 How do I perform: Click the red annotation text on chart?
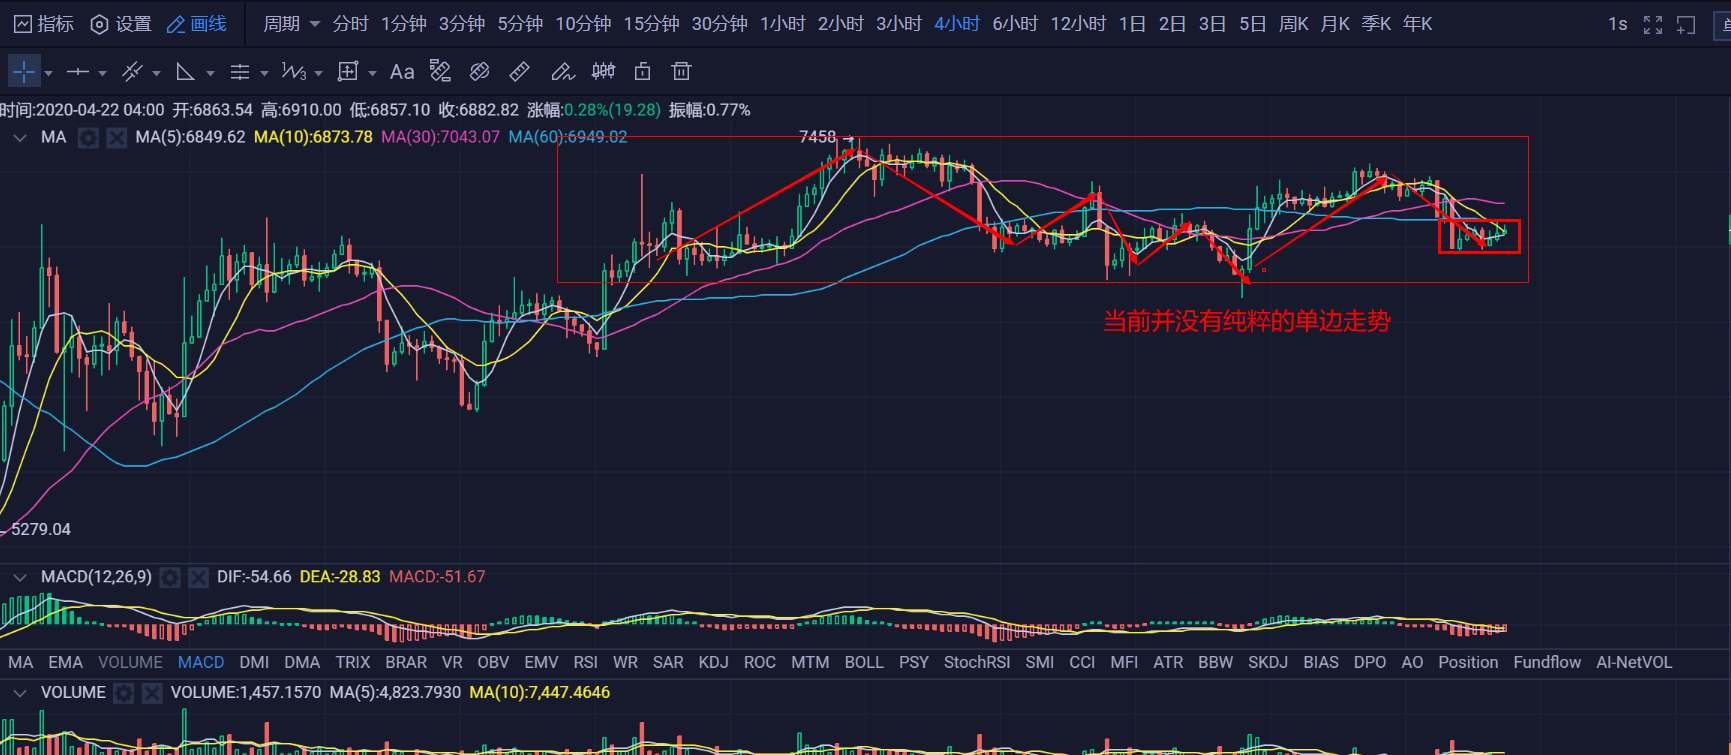(x=1246, y=321)
